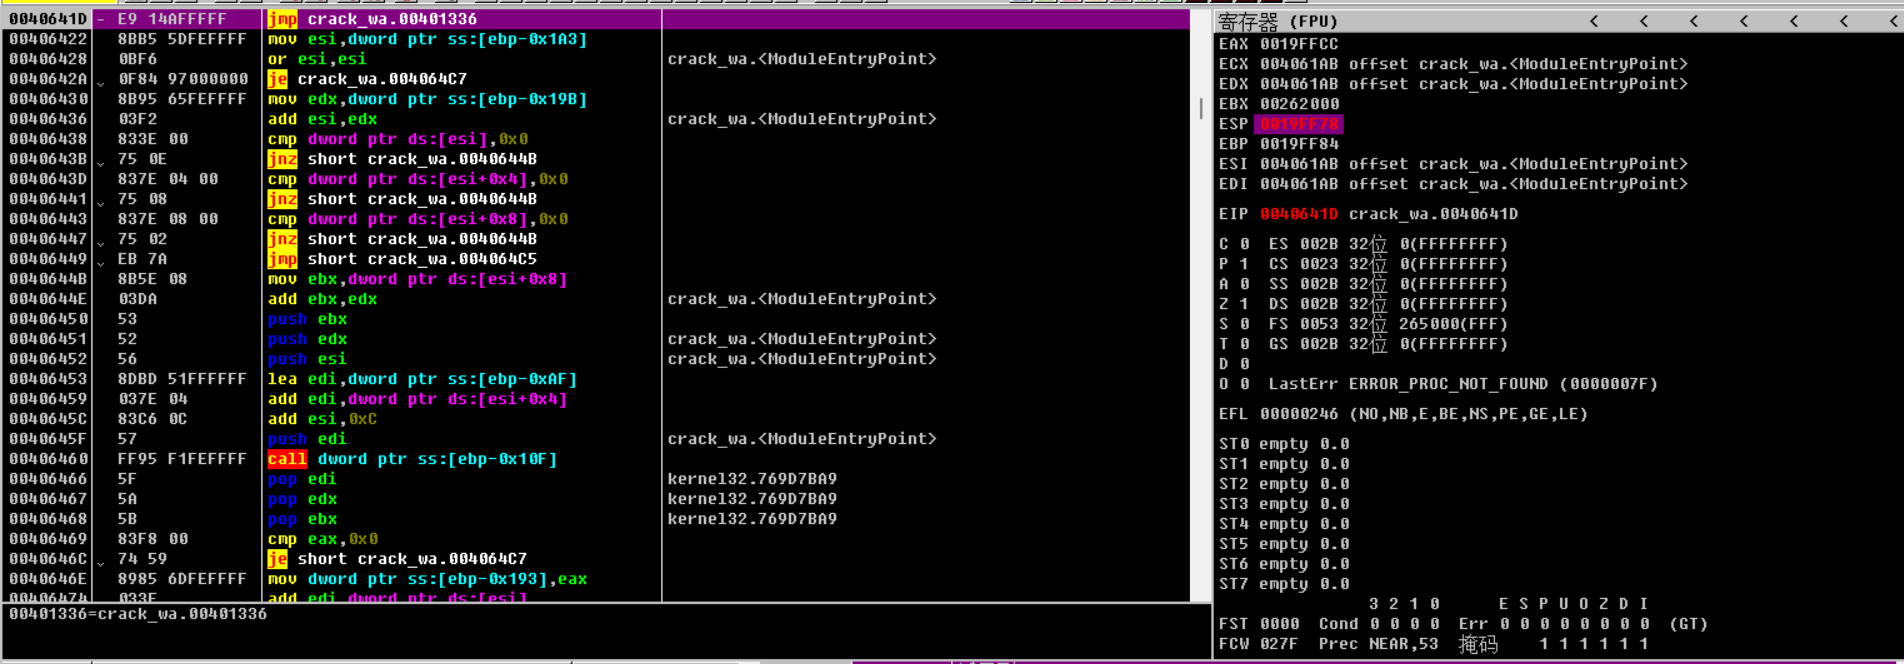Select FCW control word value 027F
The height and width of the screenshot is (664, 1904).
coord(1279,644)
